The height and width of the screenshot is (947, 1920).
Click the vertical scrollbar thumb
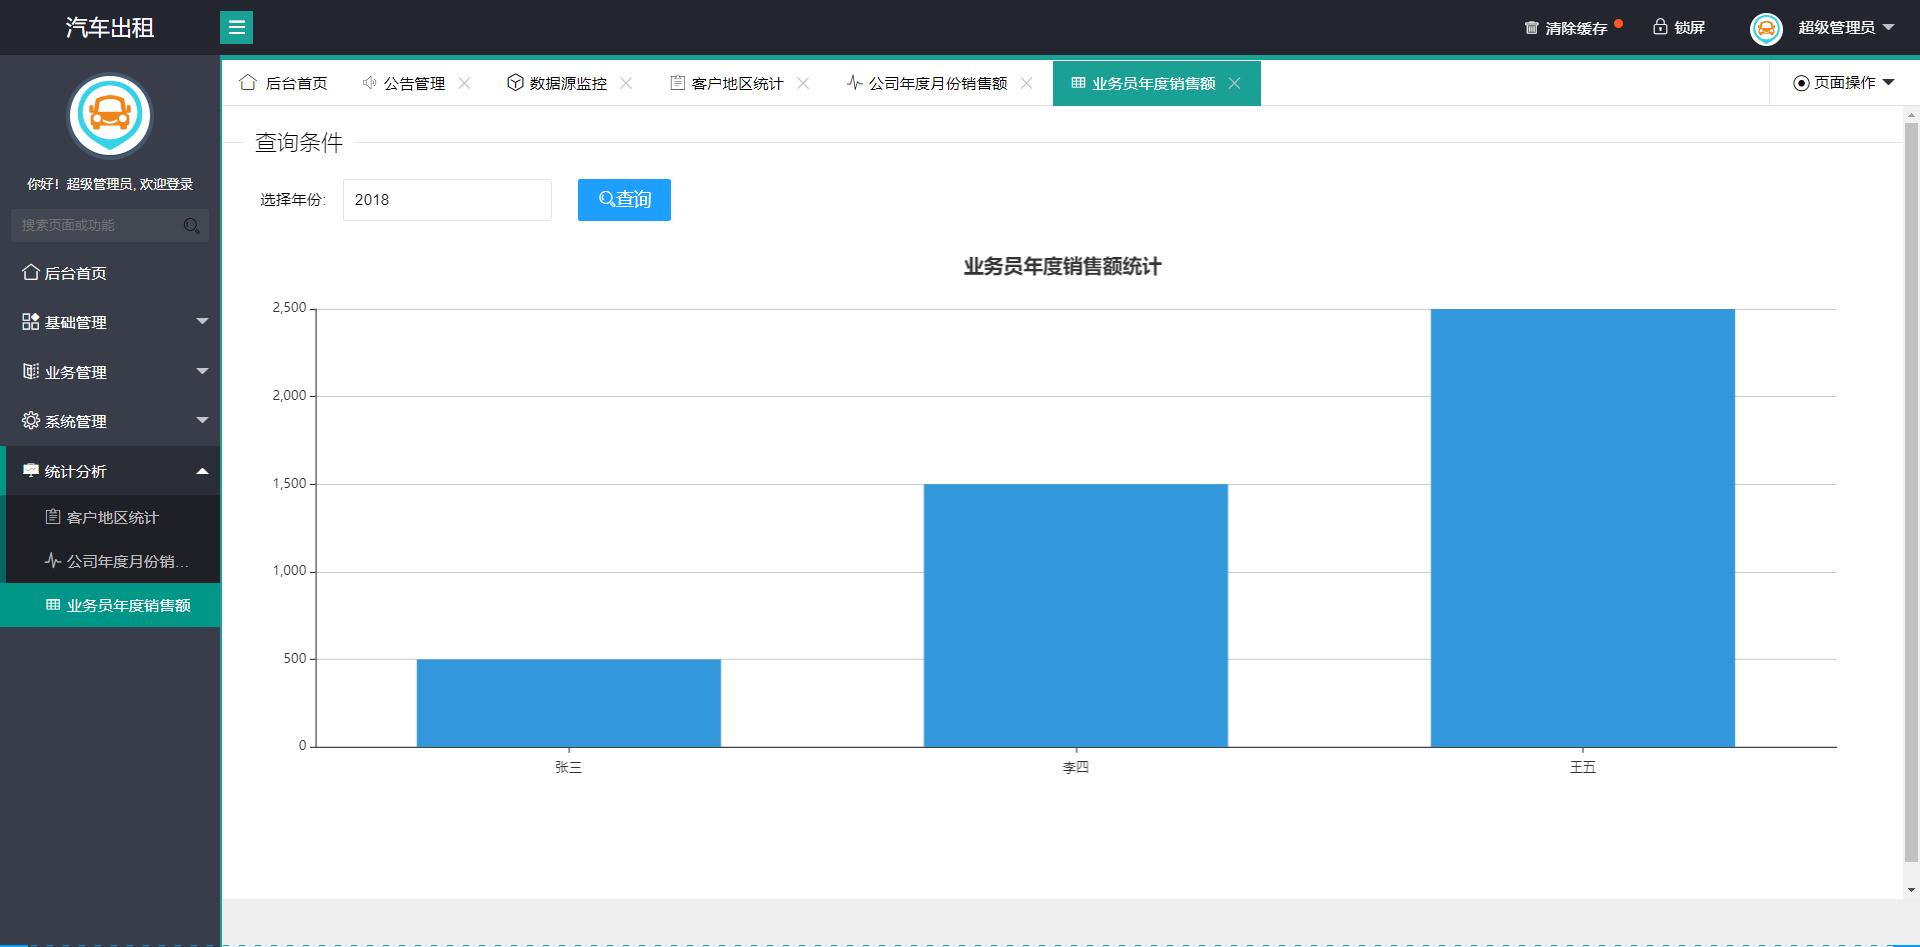coord(1911,492)
